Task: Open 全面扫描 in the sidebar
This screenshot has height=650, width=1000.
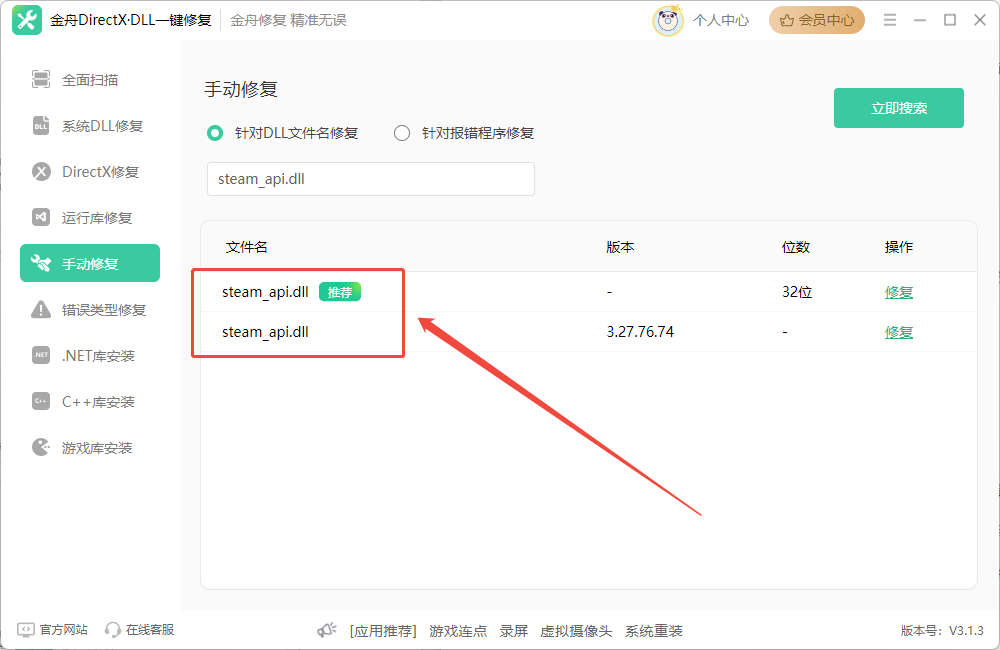Action: coord(90,80)
